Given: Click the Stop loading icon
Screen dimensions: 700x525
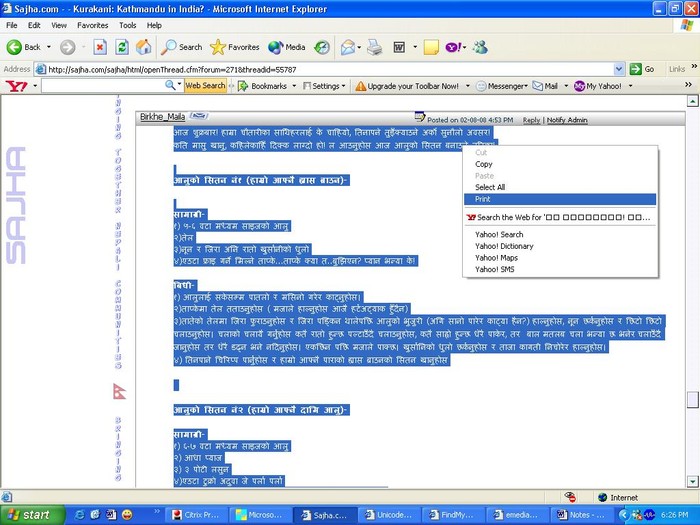Looking at the screenshot, I should click(100, 47).
